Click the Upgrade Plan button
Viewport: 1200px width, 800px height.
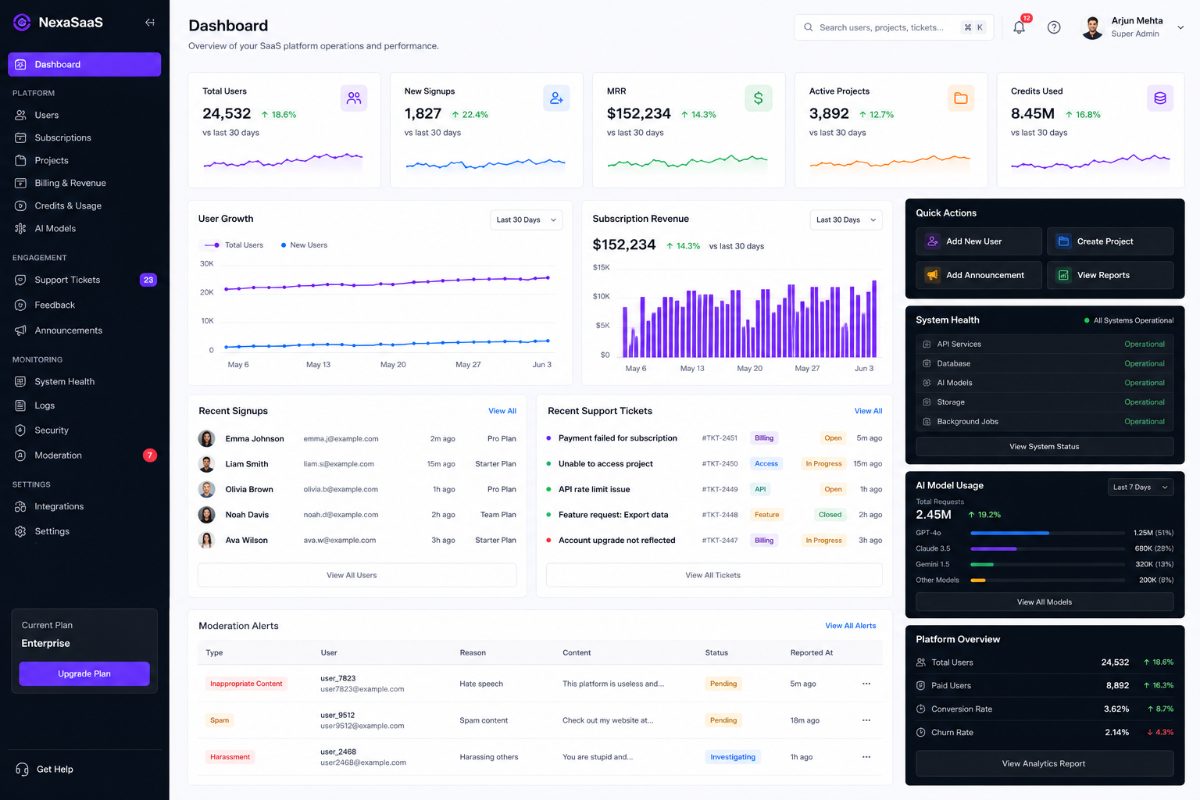coord(84,674)
